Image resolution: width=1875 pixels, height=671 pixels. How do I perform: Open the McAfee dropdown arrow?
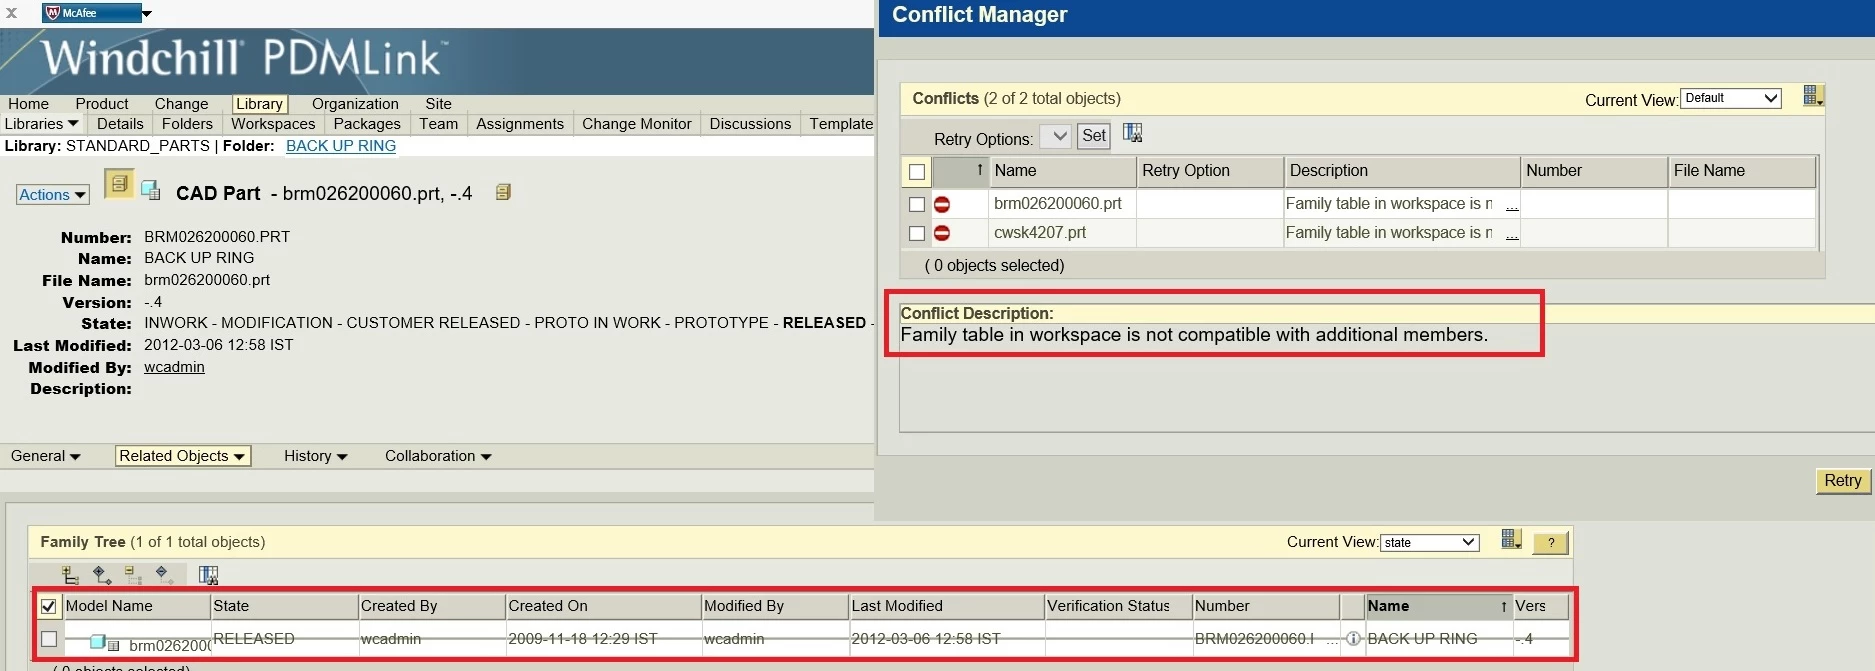pyautogui.click(x=146, y=14)
